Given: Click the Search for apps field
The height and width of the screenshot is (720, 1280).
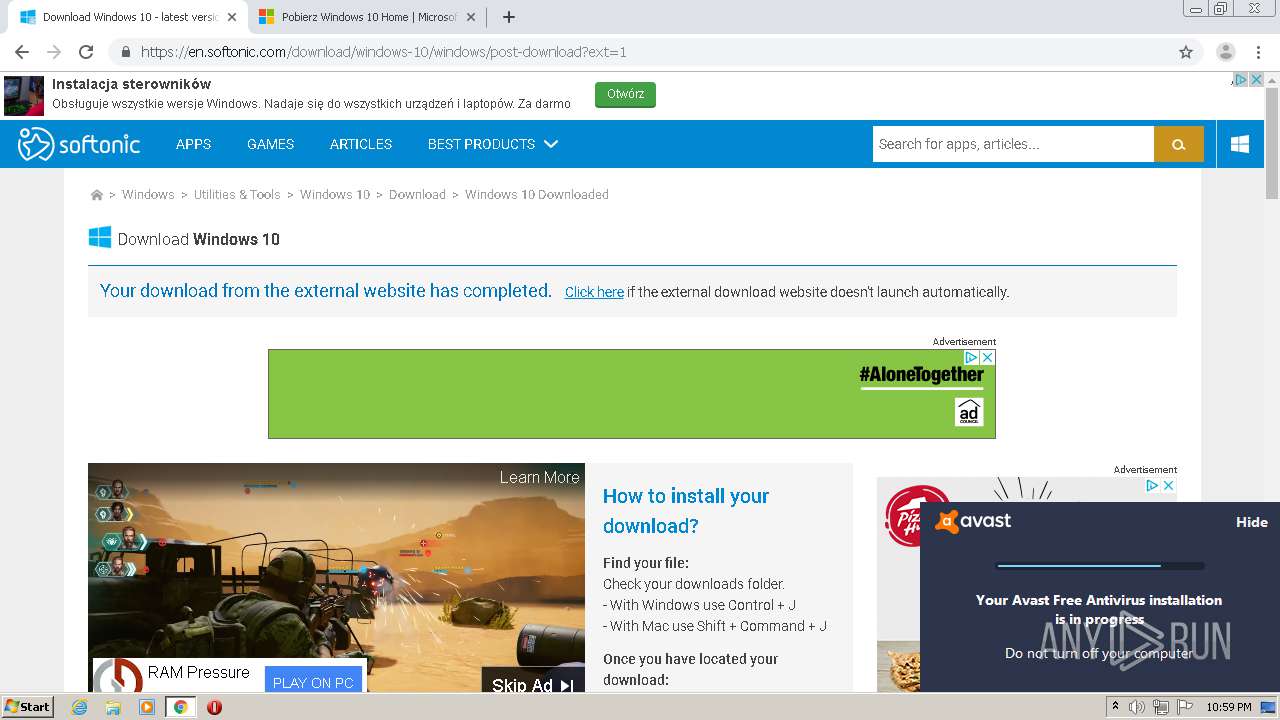Looking at the screenshot, I should (x=1013, y=144).
